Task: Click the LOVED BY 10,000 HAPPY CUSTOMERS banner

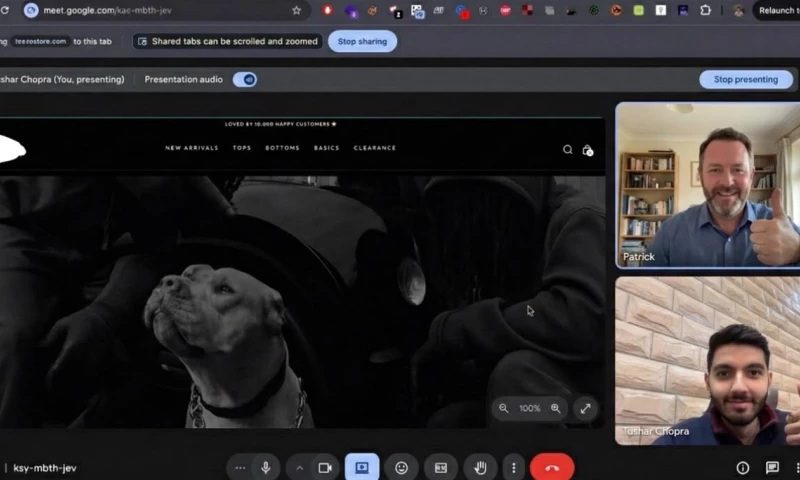Action: pos(281,124)
